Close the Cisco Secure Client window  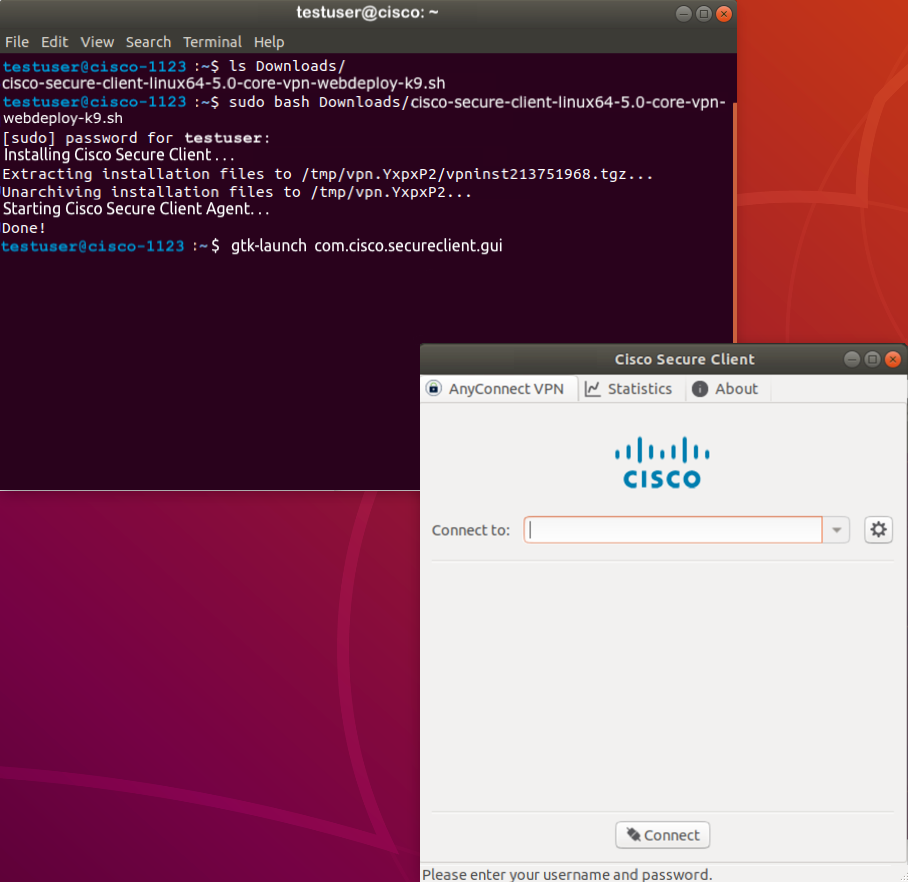(893, 359)
